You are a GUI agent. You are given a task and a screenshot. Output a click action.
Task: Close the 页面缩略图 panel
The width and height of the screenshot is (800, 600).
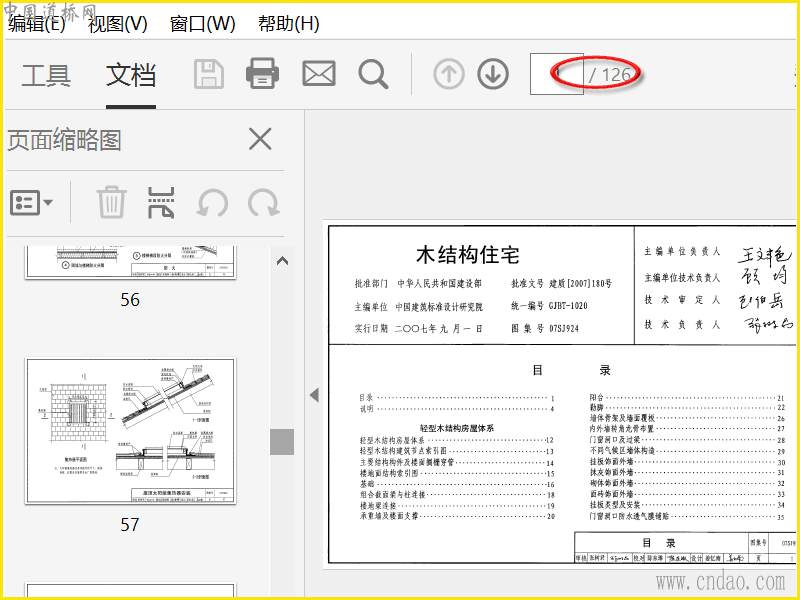(x=260, y=139)
